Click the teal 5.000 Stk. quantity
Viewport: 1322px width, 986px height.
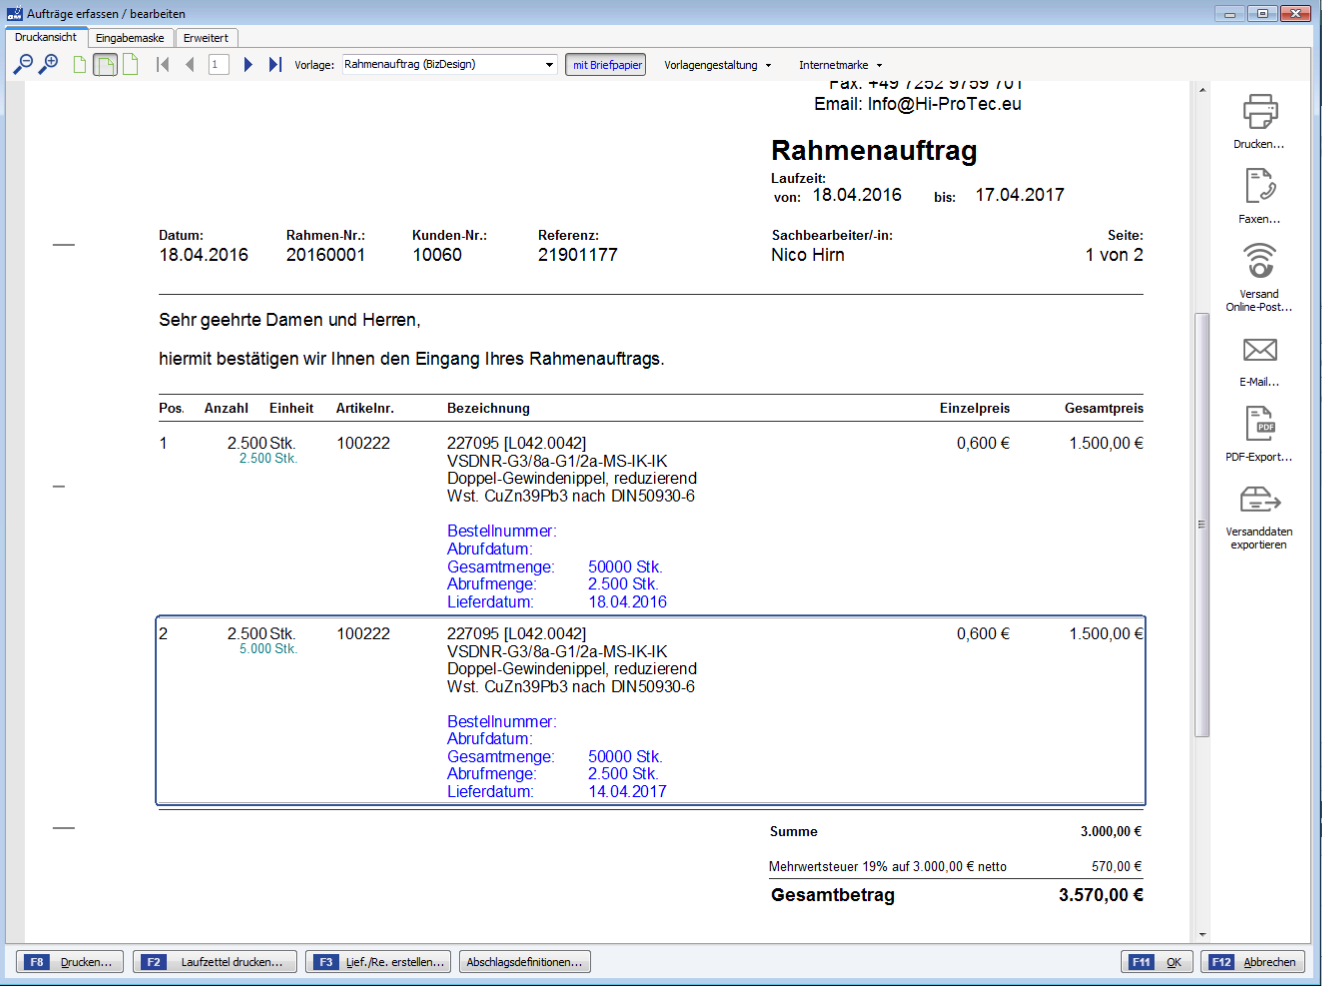(268, 649)
